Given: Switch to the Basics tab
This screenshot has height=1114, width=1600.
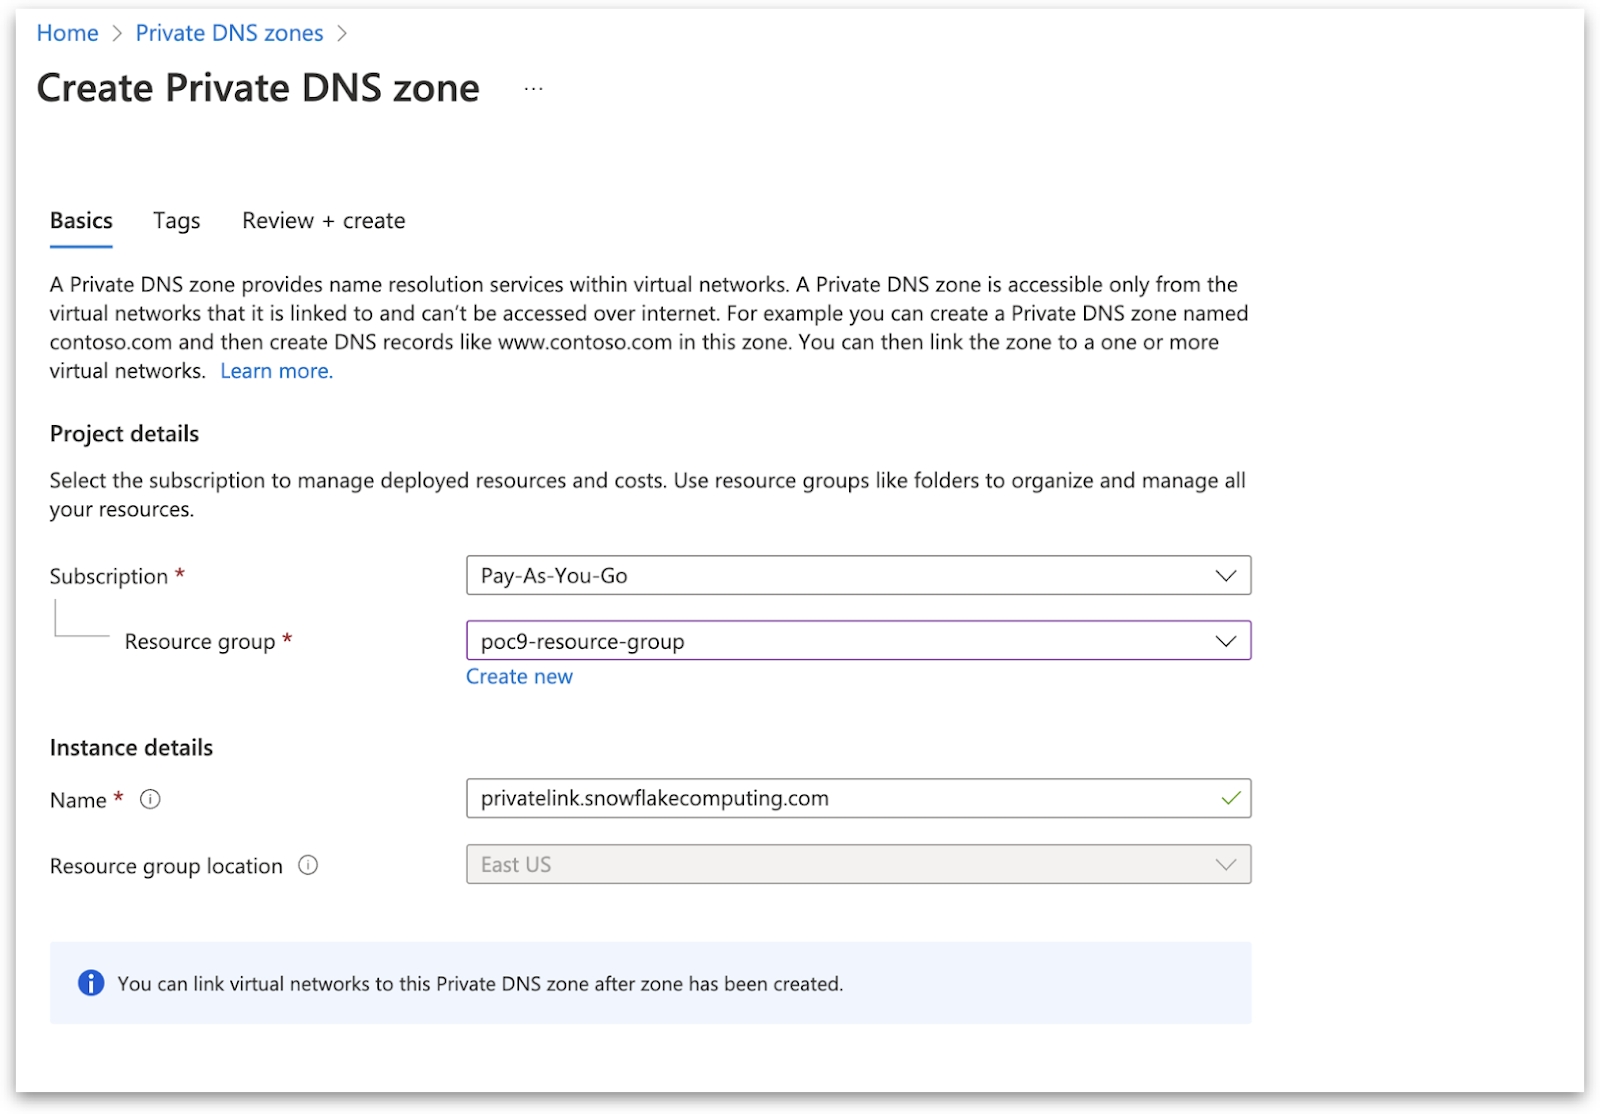Looking at the screenshot, I should click(x=81, y=221).
